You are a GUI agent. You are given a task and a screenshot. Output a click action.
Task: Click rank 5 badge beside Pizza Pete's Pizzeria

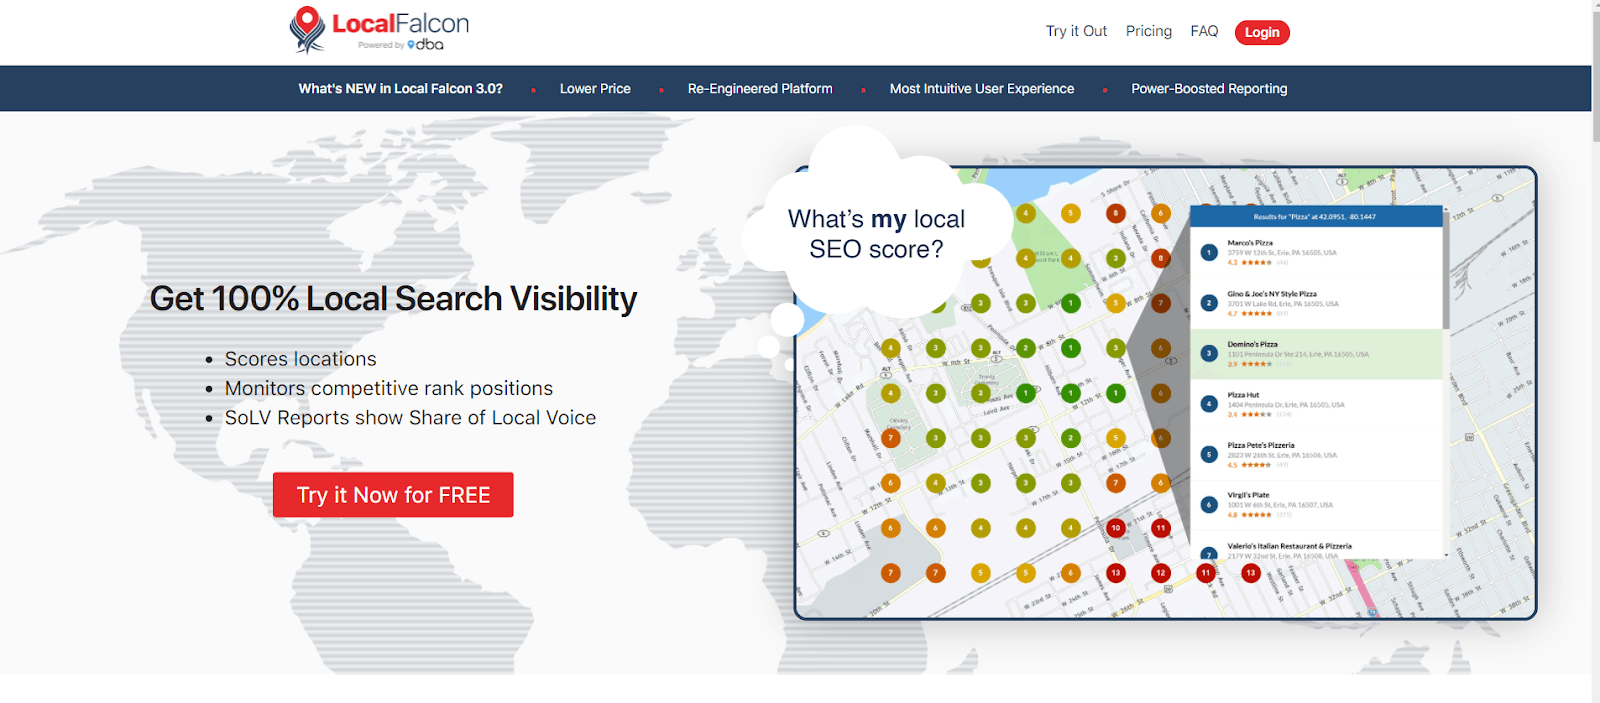click(x=1209, y=454)
